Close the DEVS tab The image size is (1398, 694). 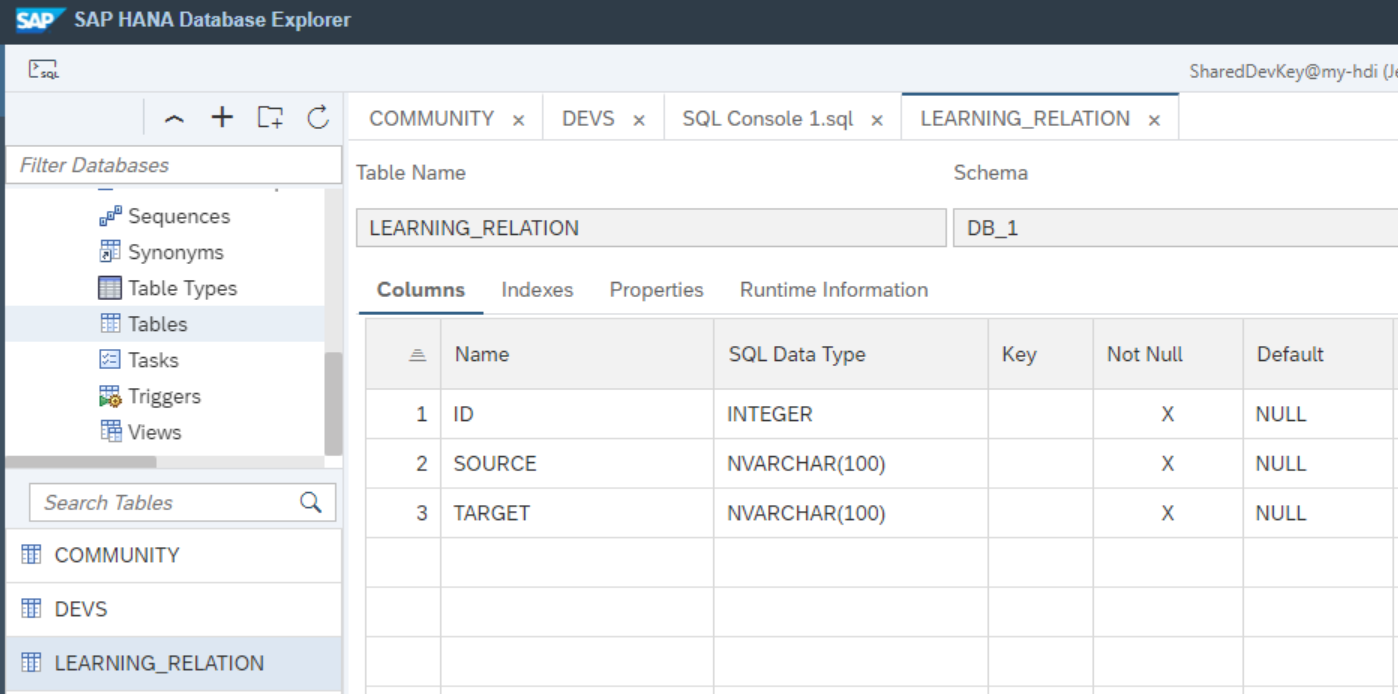coord(639,120)
